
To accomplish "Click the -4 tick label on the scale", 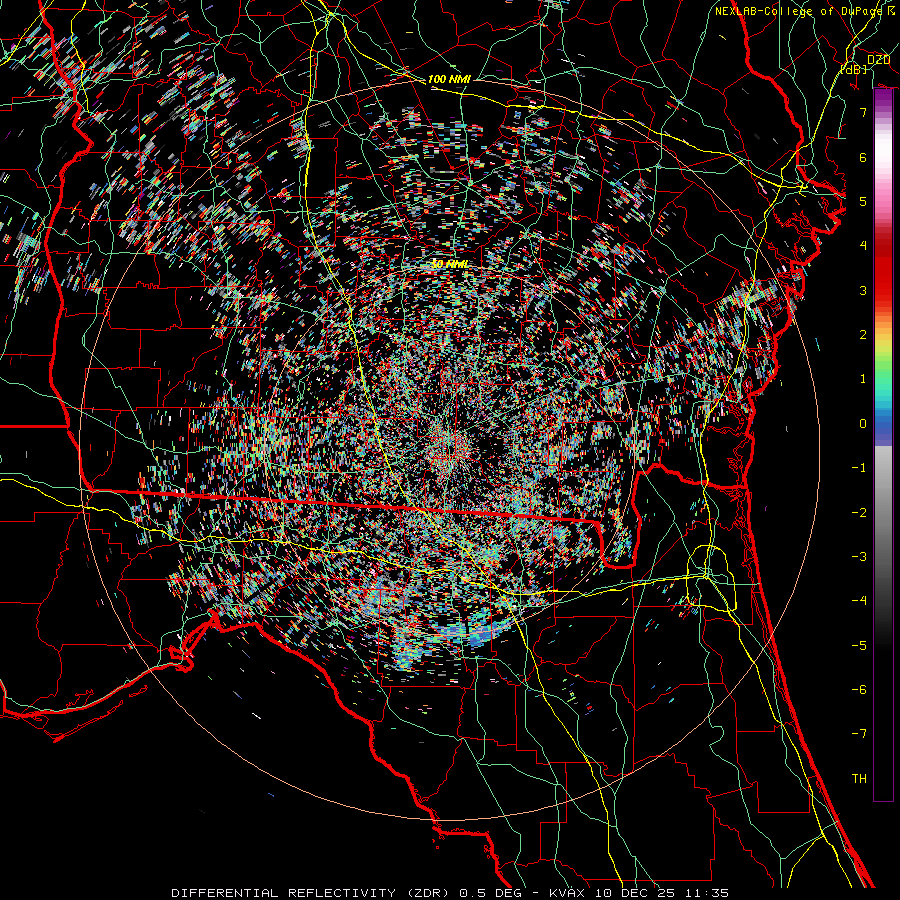I will [x=859, y=601].
